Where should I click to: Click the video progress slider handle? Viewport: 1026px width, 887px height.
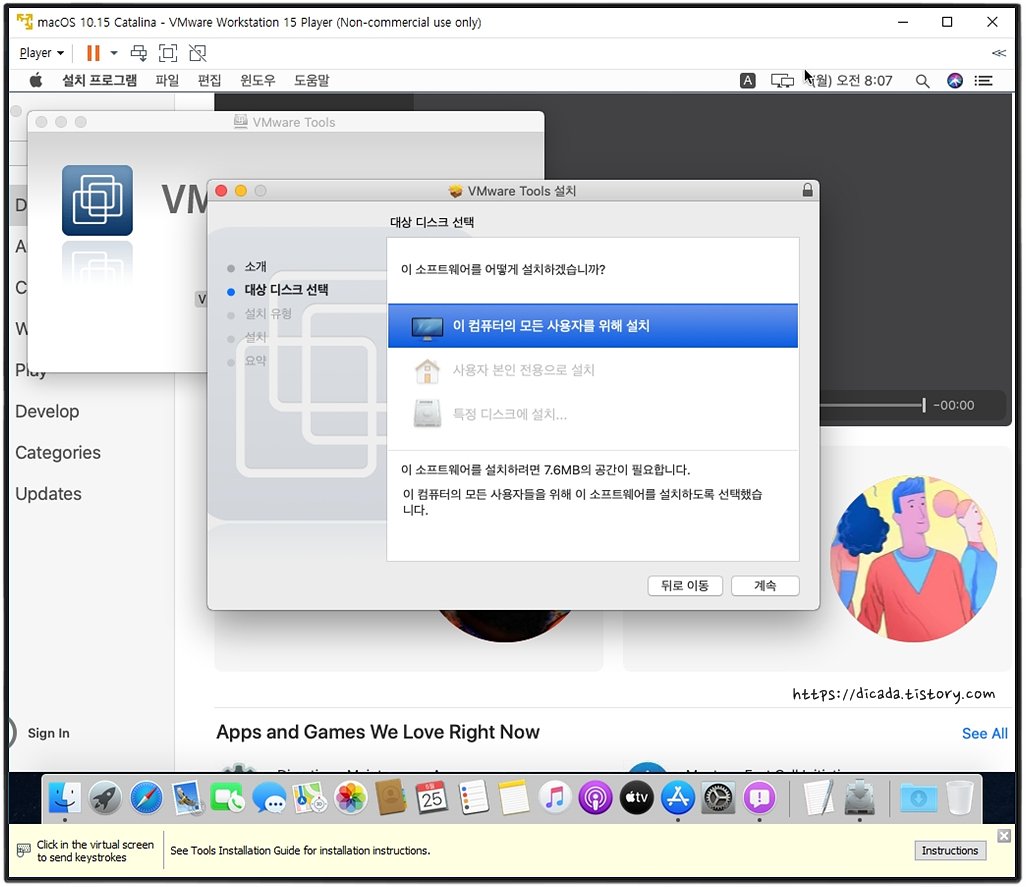pos(923,406)
